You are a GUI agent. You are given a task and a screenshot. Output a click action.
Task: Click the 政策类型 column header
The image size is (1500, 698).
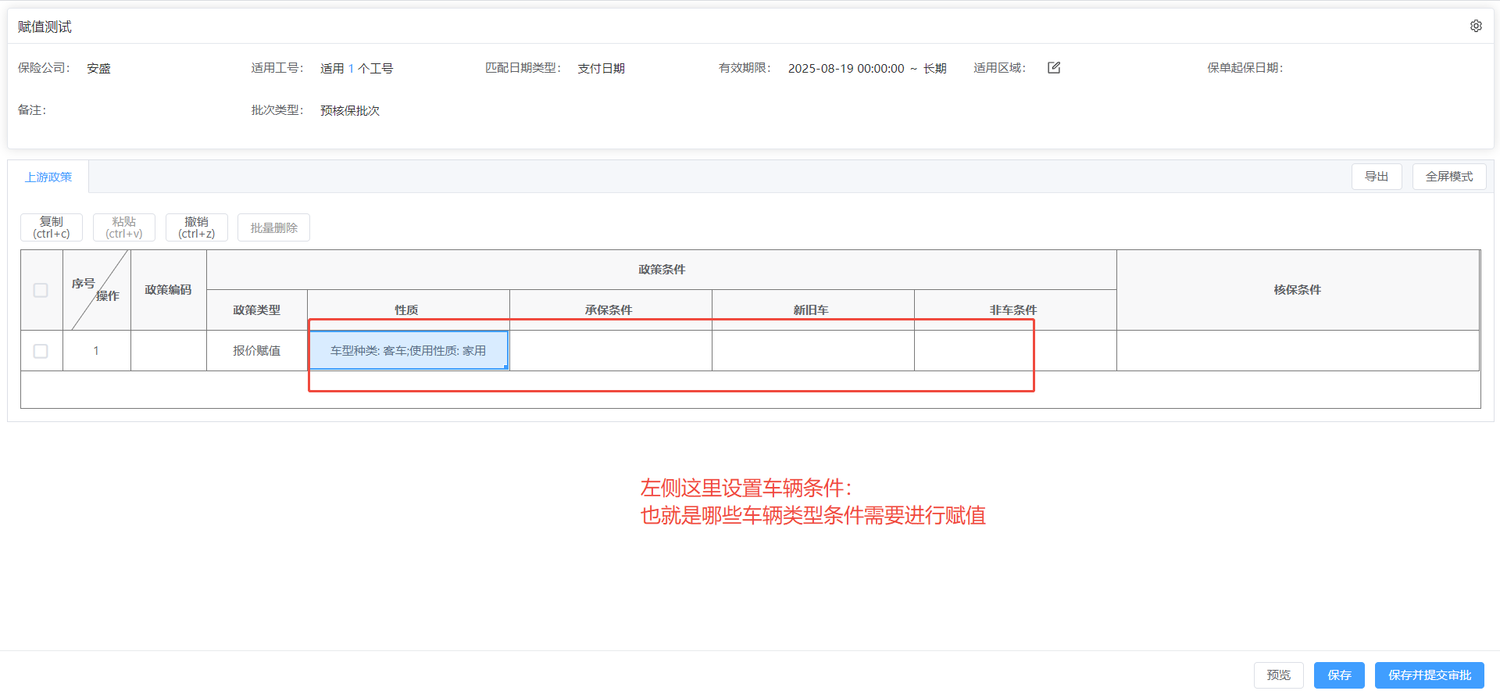click(257, 310)
